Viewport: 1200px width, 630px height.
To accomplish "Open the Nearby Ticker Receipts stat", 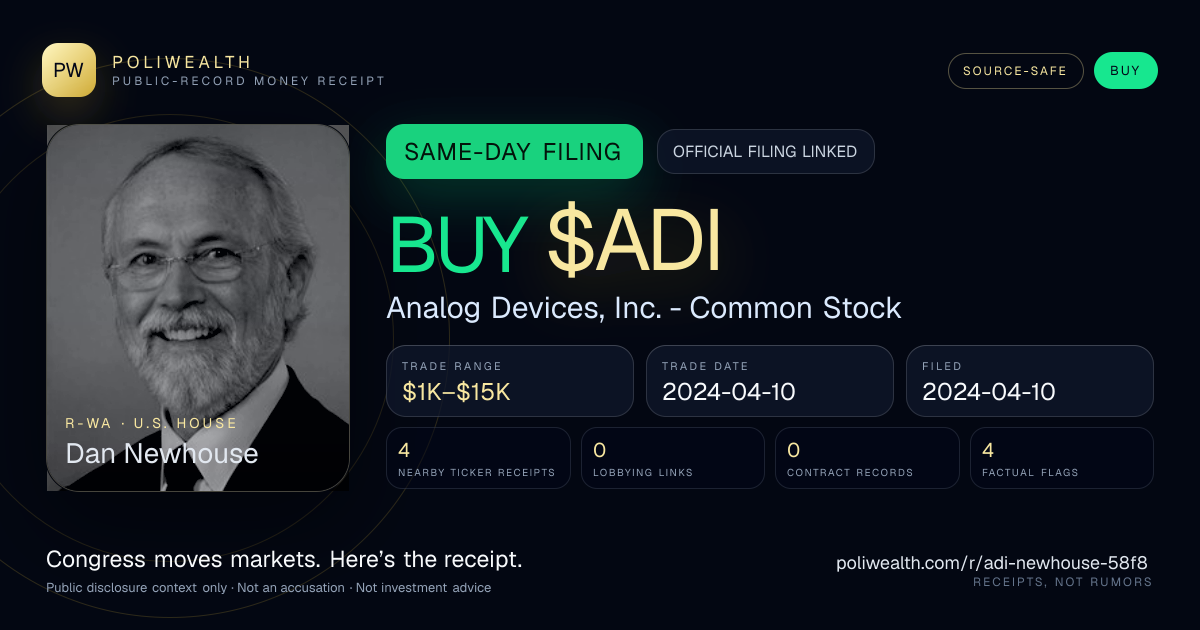I will [478, 458].
